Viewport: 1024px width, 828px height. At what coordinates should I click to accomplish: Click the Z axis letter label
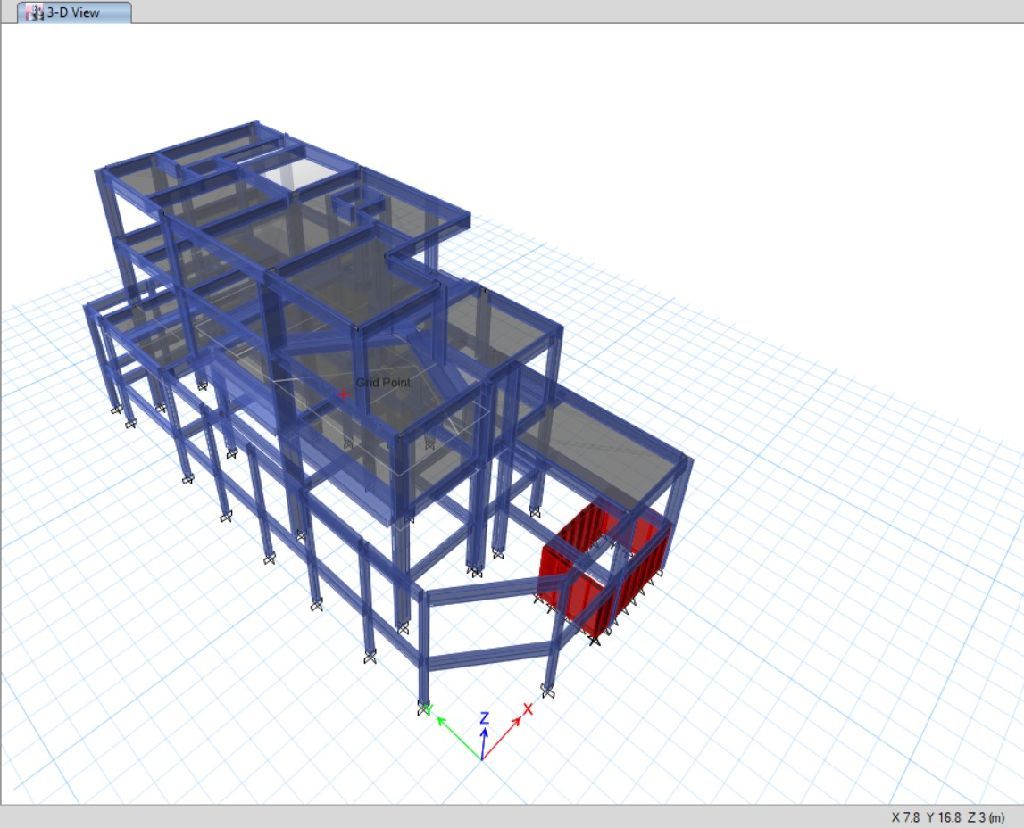[483, 717]
